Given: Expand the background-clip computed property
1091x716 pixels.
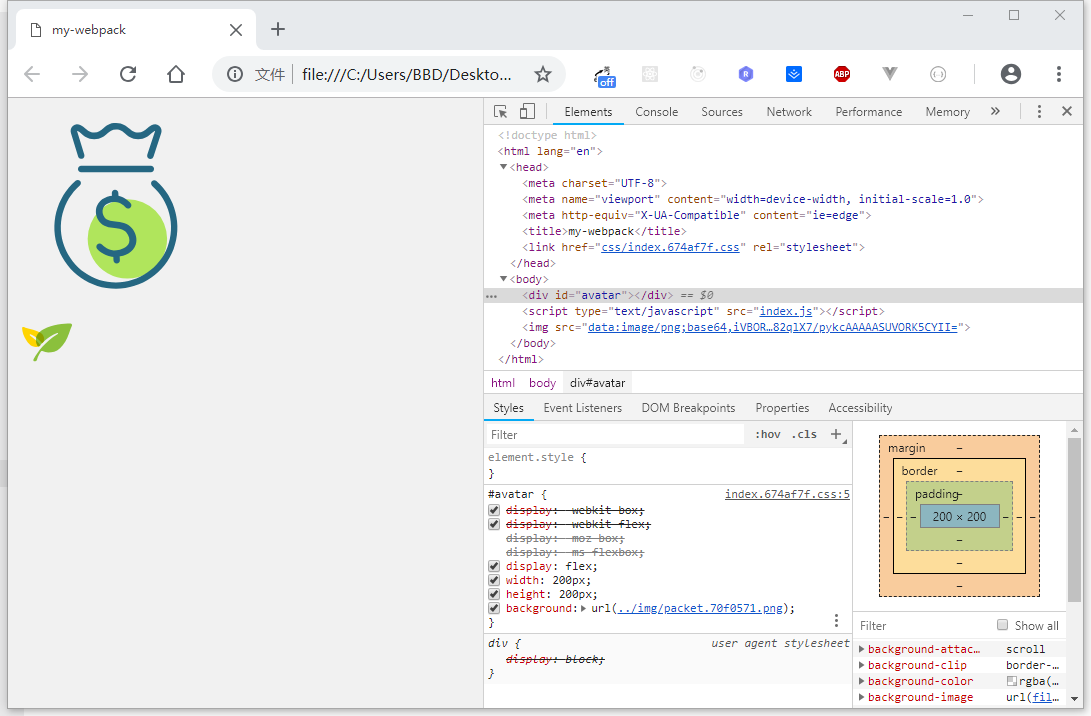Looking at the screenshot, I should coord(861,665).
